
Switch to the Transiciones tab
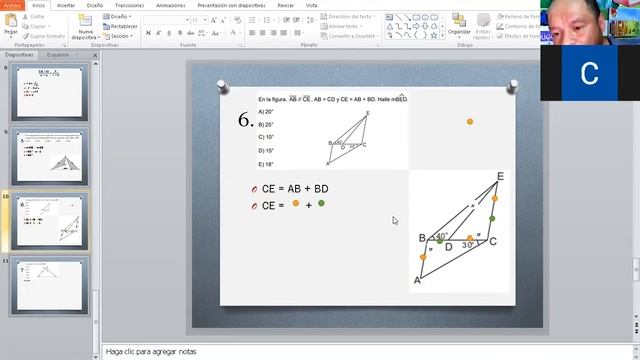point(129,5)
